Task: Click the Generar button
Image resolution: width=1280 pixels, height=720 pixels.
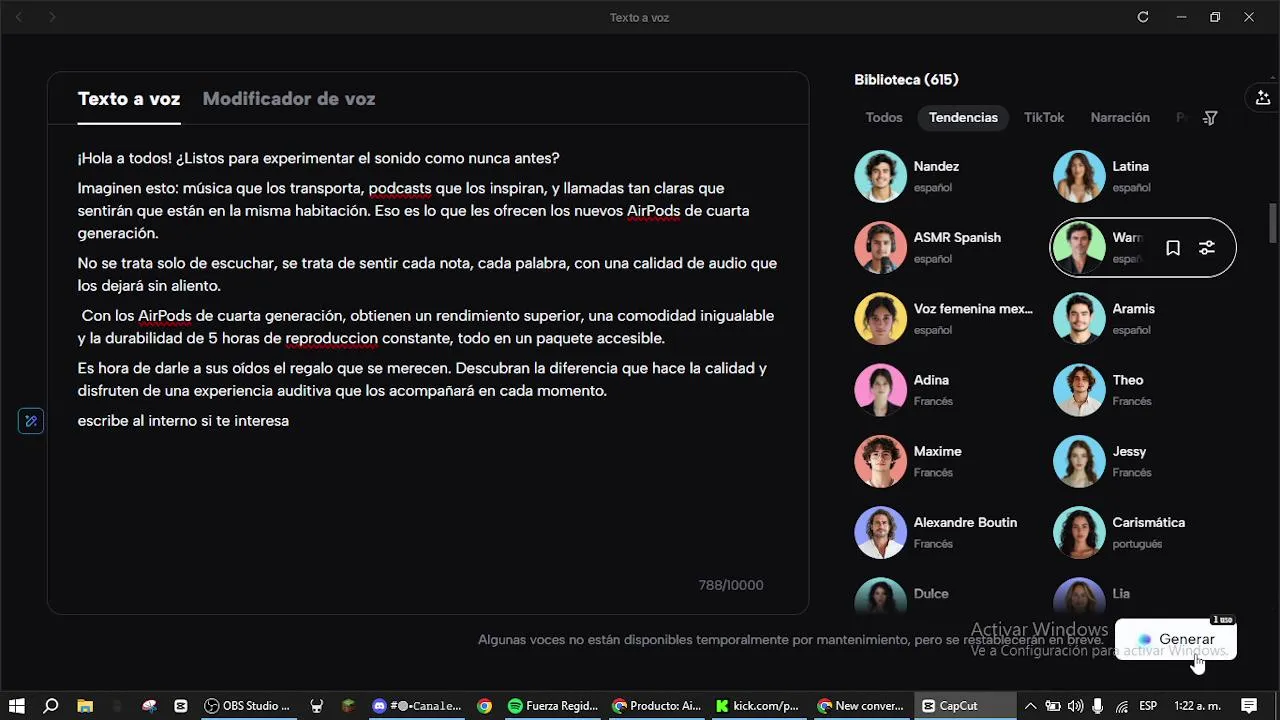Action: [1175, 639]
